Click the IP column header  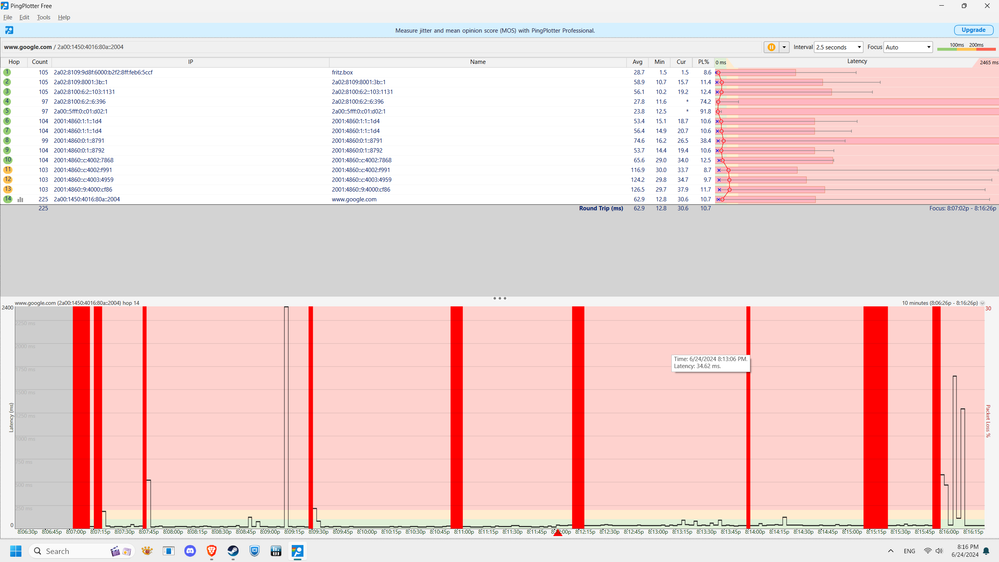[x=190, y=62]
